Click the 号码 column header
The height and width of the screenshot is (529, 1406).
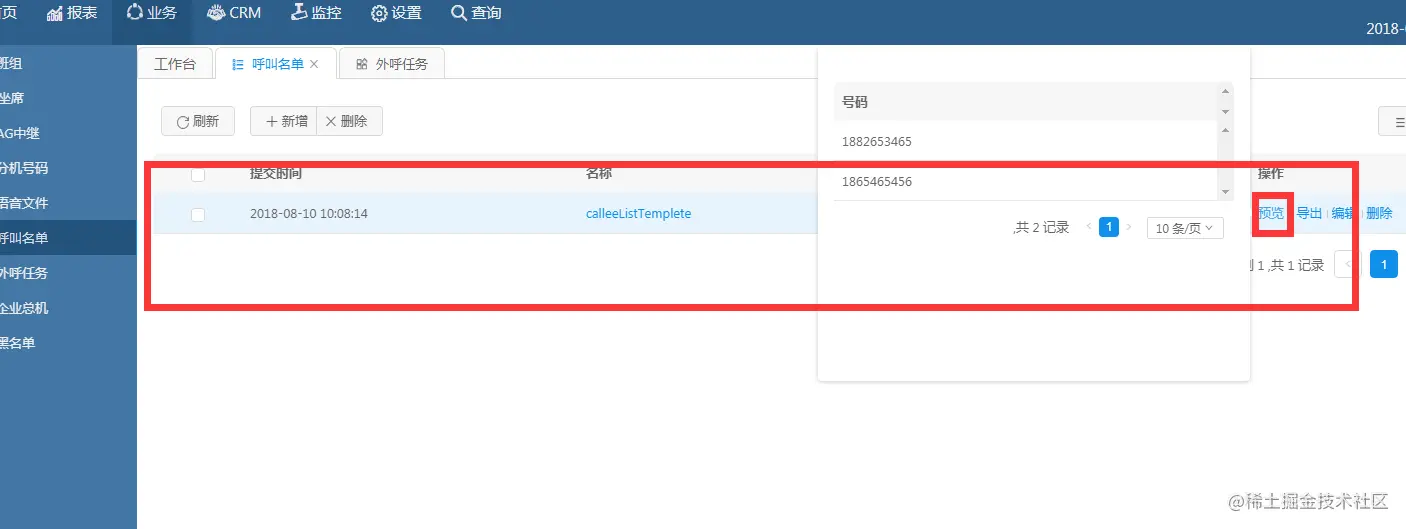[855, 102]
